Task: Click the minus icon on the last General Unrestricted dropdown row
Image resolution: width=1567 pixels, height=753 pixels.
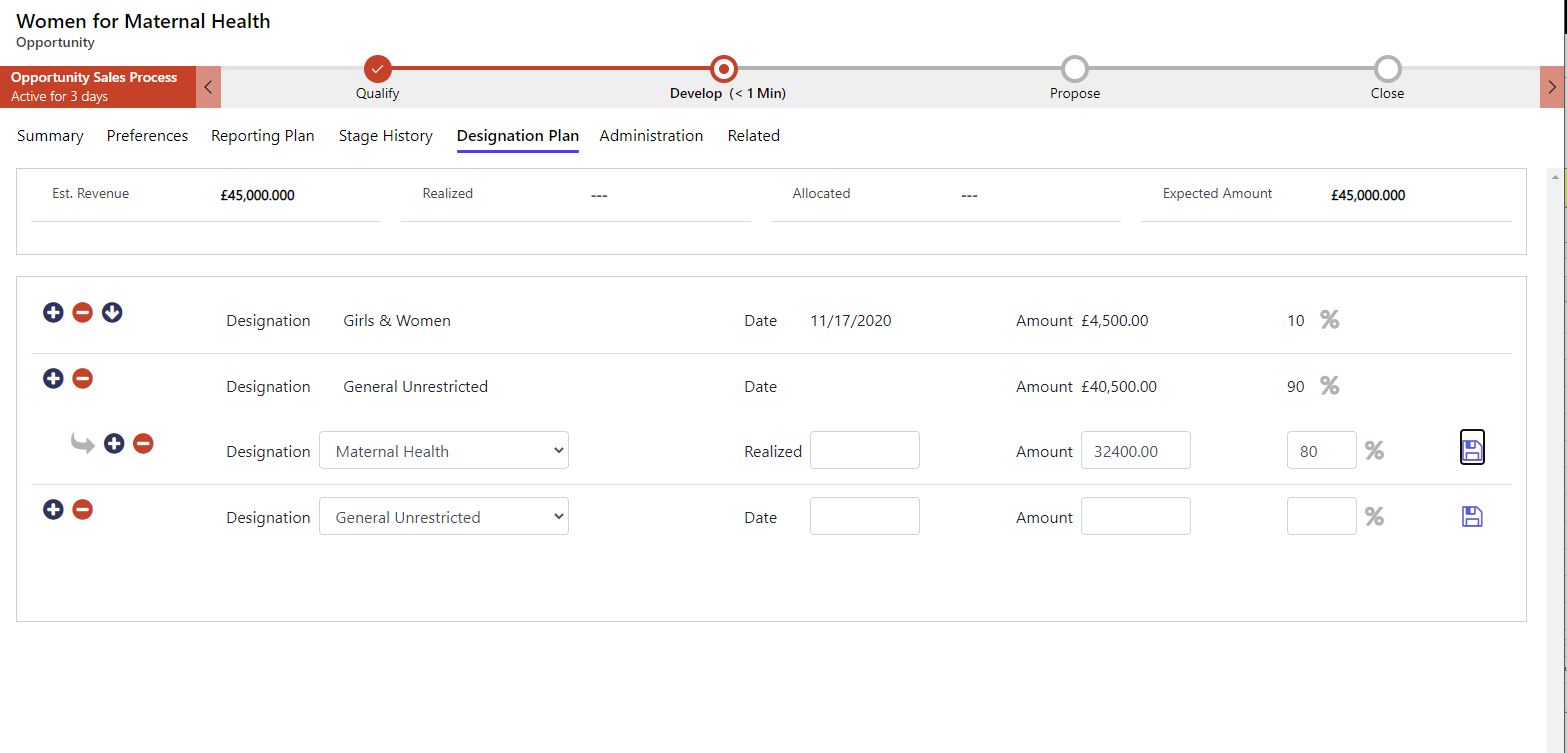Action: click(x=83, y=510)
